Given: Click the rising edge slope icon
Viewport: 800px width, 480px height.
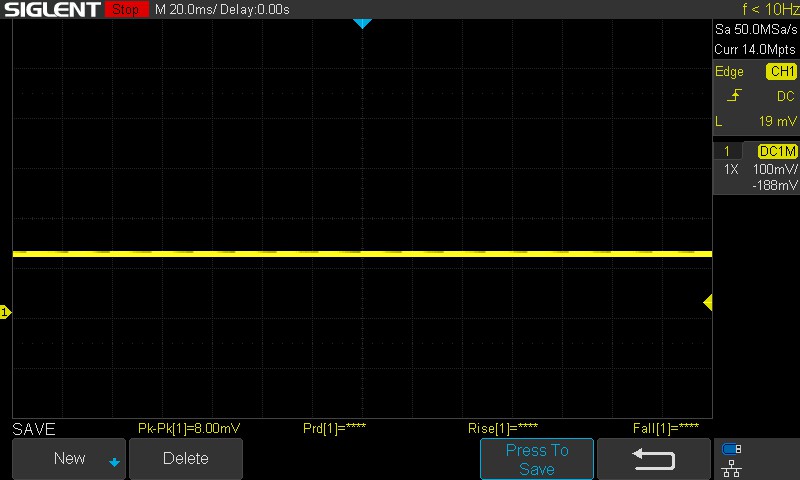Looking at the screenshot, I should click(734, 95).
